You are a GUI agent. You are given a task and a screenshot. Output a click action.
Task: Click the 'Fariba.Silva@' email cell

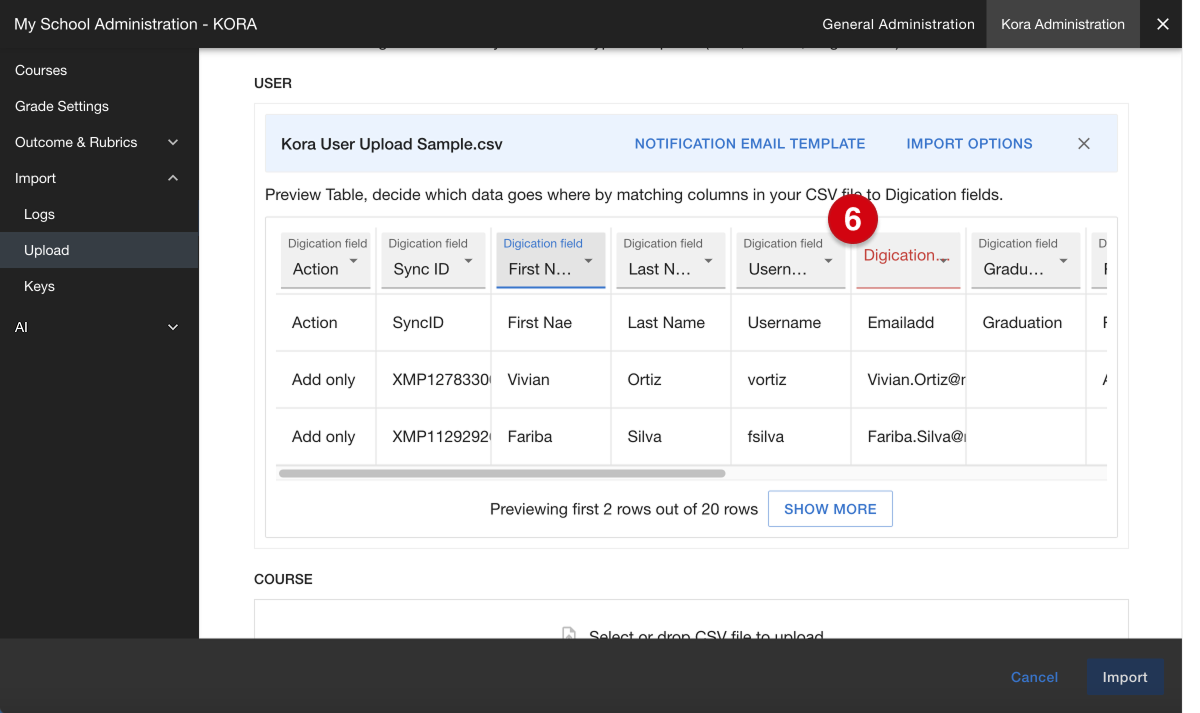point(909,437)
